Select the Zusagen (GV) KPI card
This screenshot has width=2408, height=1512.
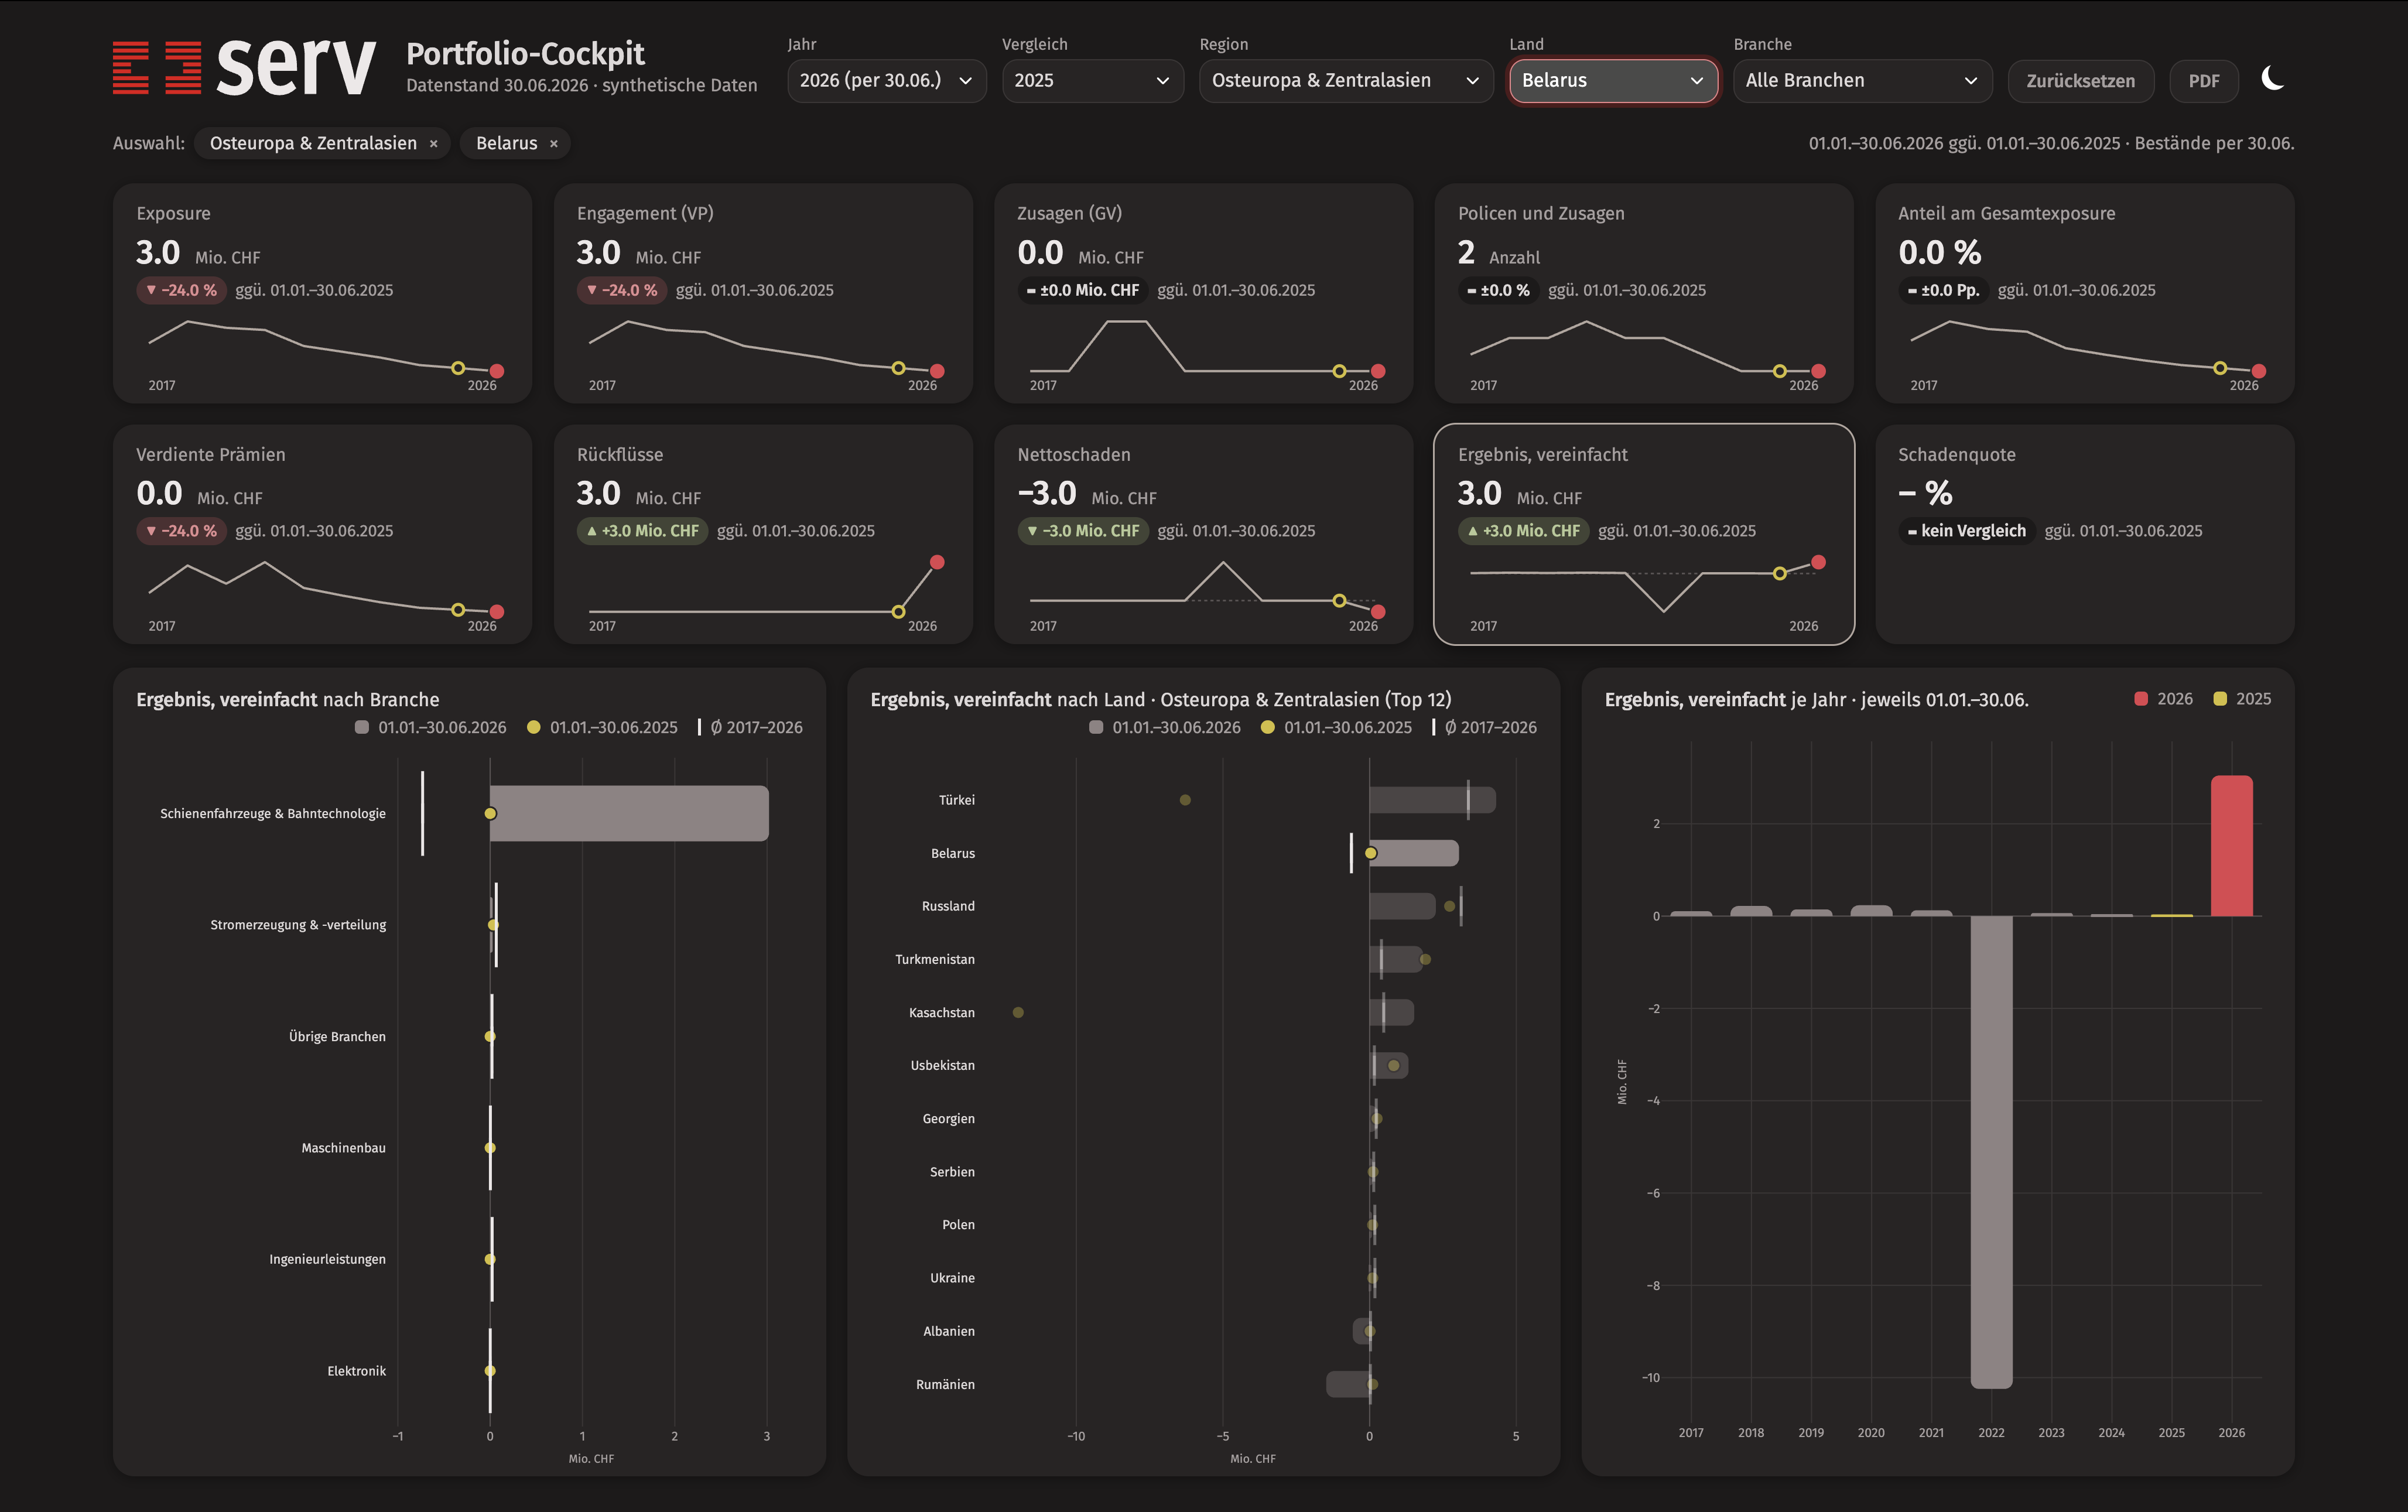click(1203, 293)
